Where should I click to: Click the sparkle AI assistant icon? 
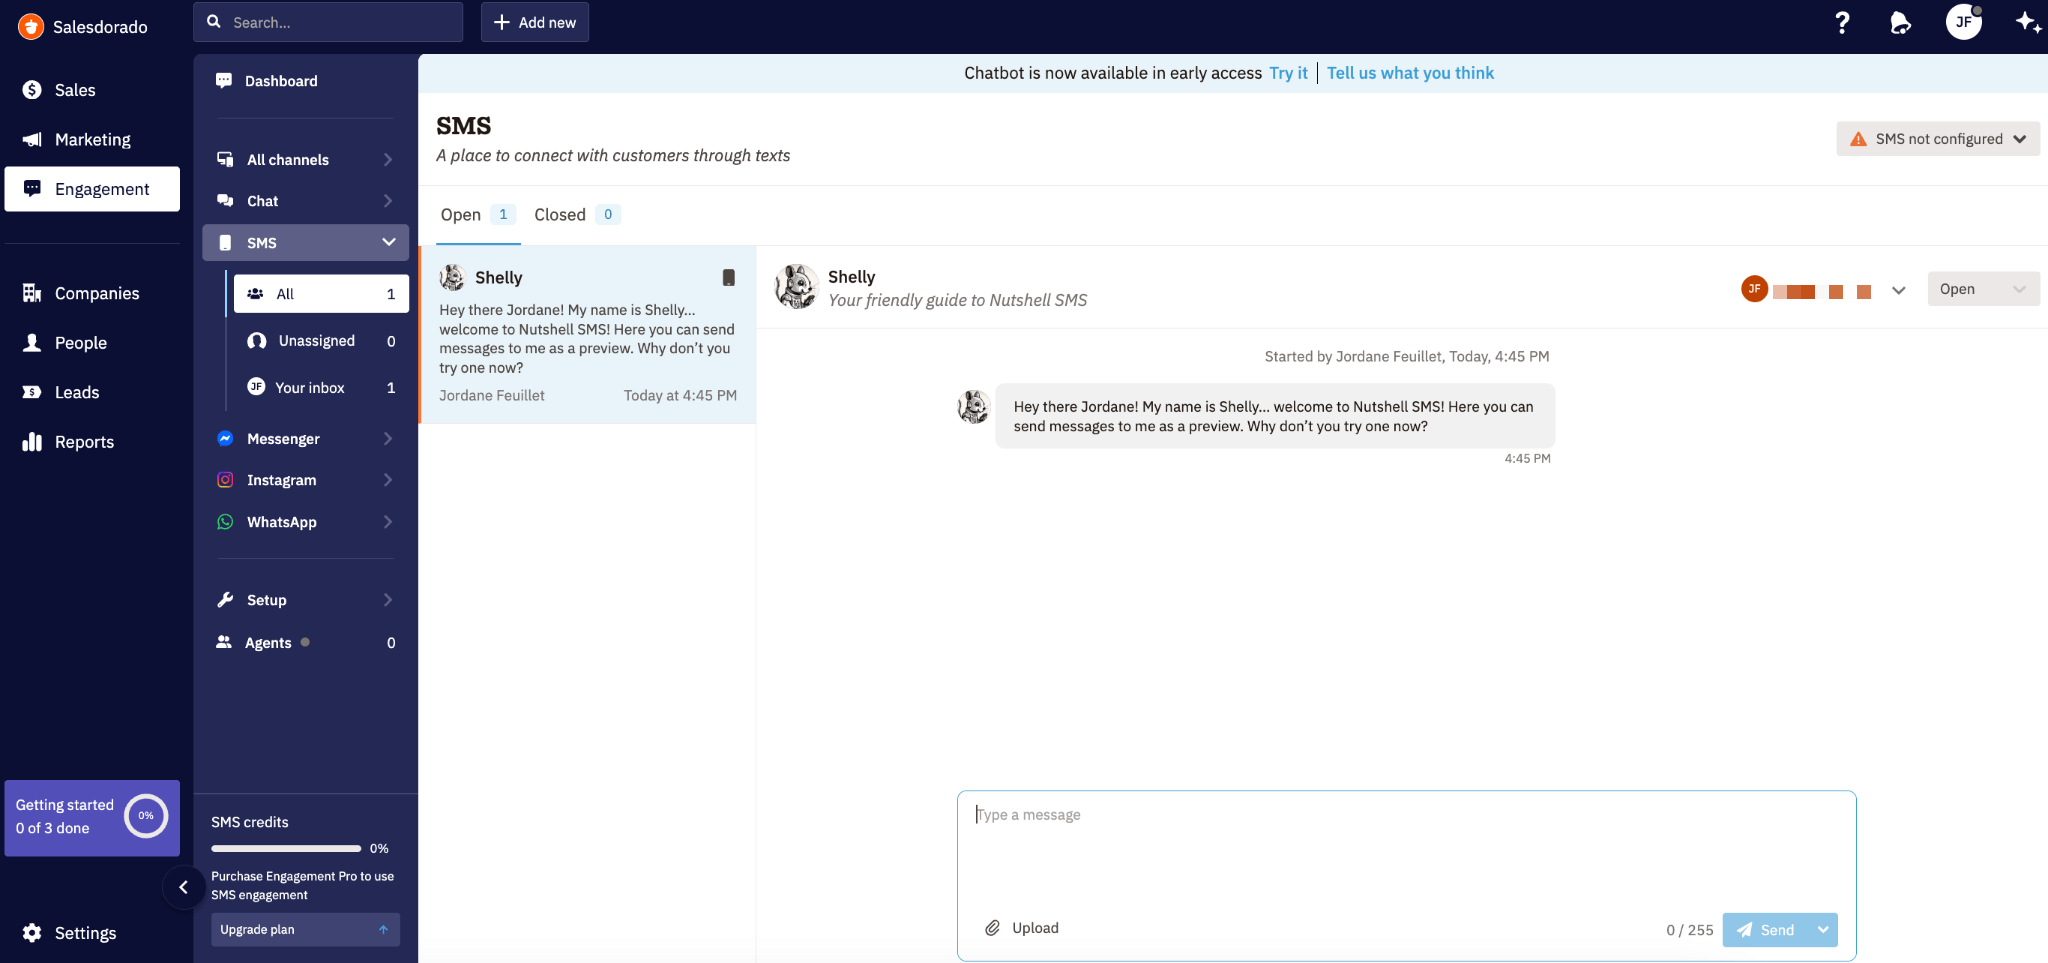point(2028,23)
